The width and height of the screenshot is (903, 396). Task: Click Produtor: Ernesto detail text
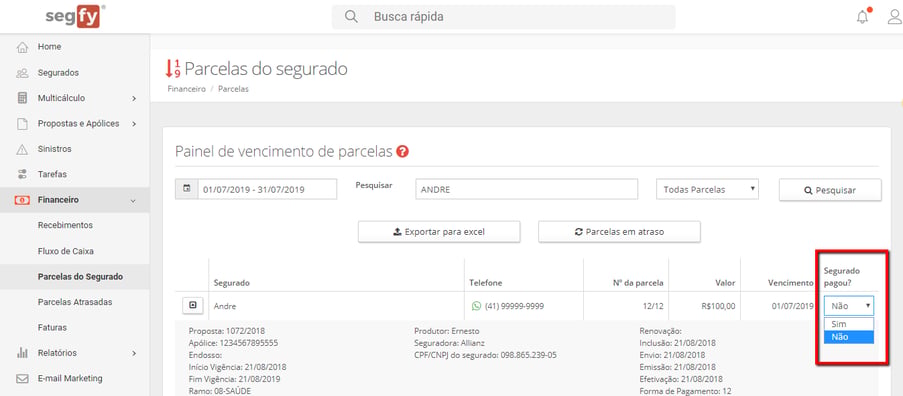tap(447, 331)
